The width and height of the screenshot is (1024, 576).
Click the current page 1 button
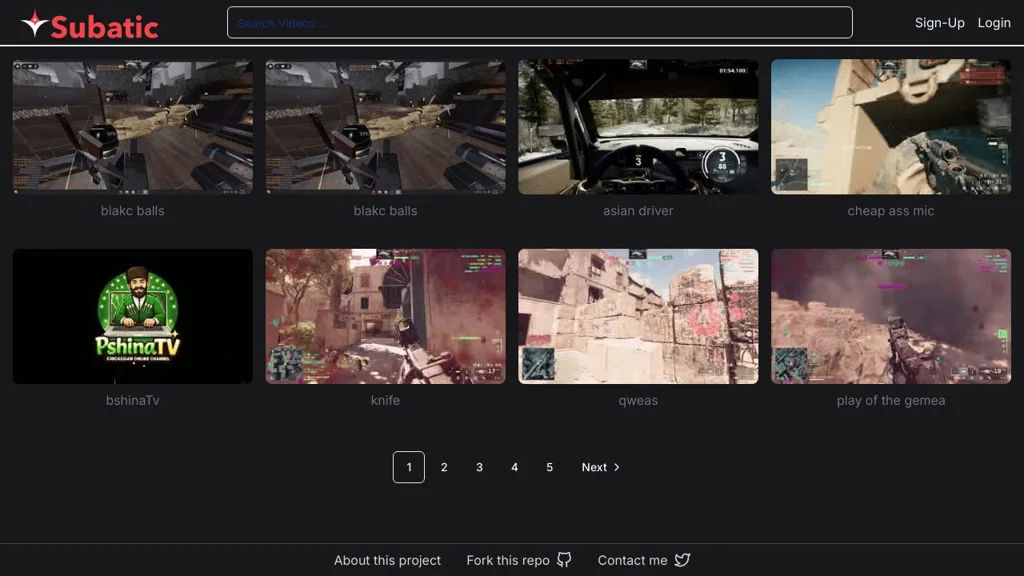[x=408, y=467]
